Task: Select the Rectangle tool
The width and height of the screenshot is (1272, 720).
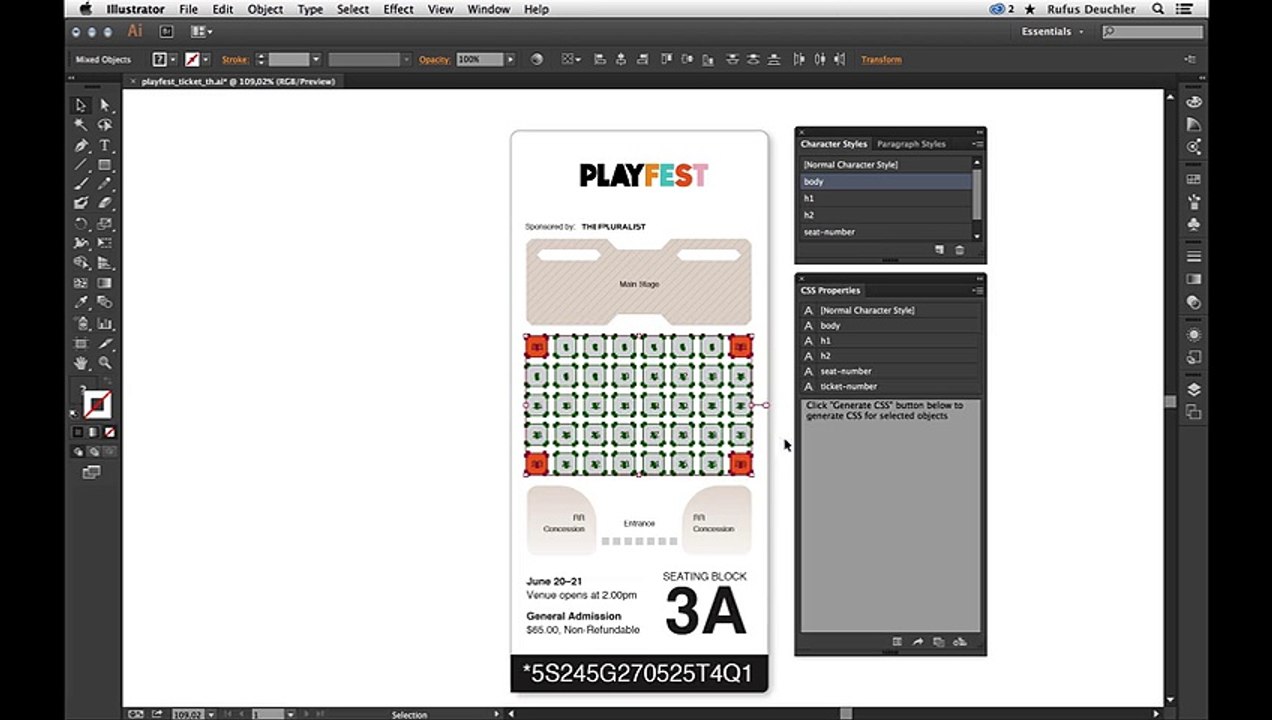Action: [x=105, y=165]
